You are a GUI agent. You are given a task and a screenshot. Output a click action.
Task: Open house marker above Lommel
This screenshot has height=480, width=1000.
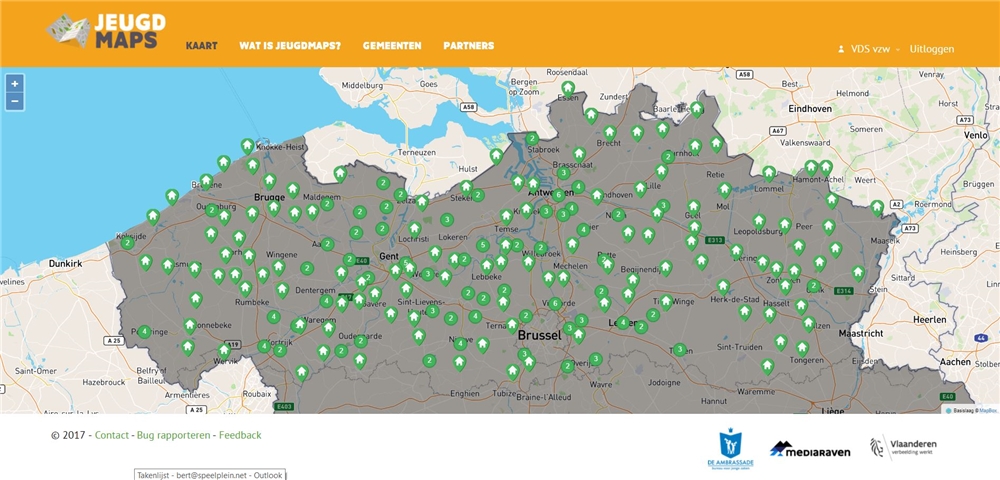(x=769, y=173)
